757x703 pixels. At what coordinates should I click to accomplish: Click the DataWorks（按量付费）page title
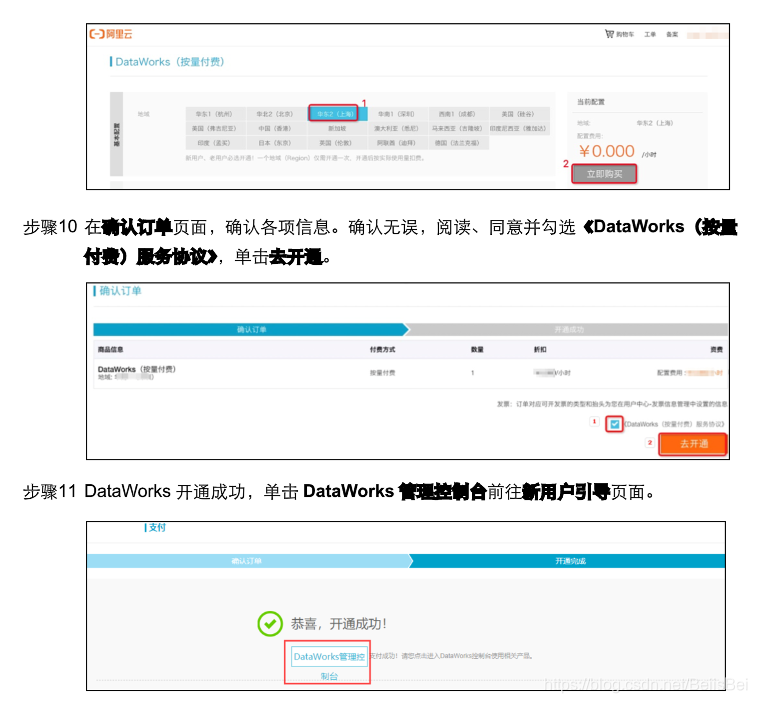click(x=170, y=62)
